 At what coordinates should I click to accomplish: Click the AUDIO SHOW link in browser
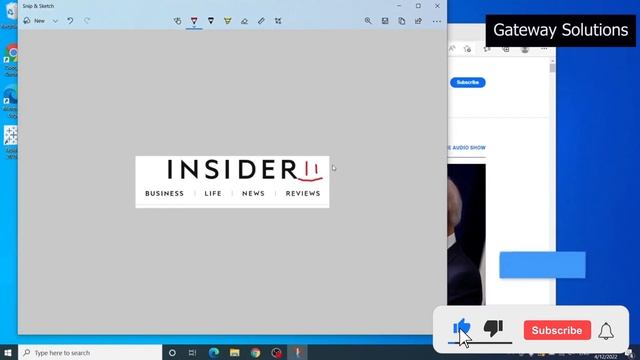(x=467, y=148)
